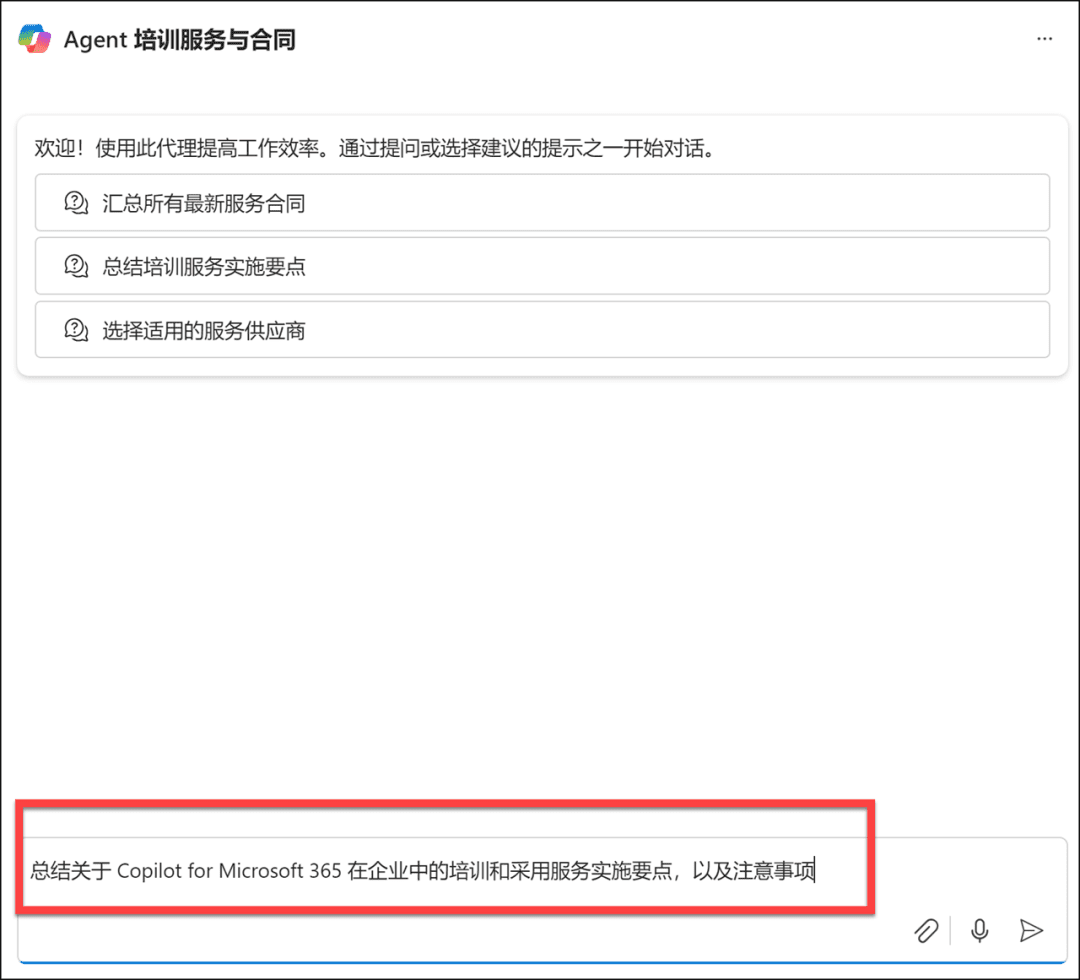The width and height of the screenshot is (1080, 980).
Task: Activate the microphone voice input icon
Action: point(979,930)
